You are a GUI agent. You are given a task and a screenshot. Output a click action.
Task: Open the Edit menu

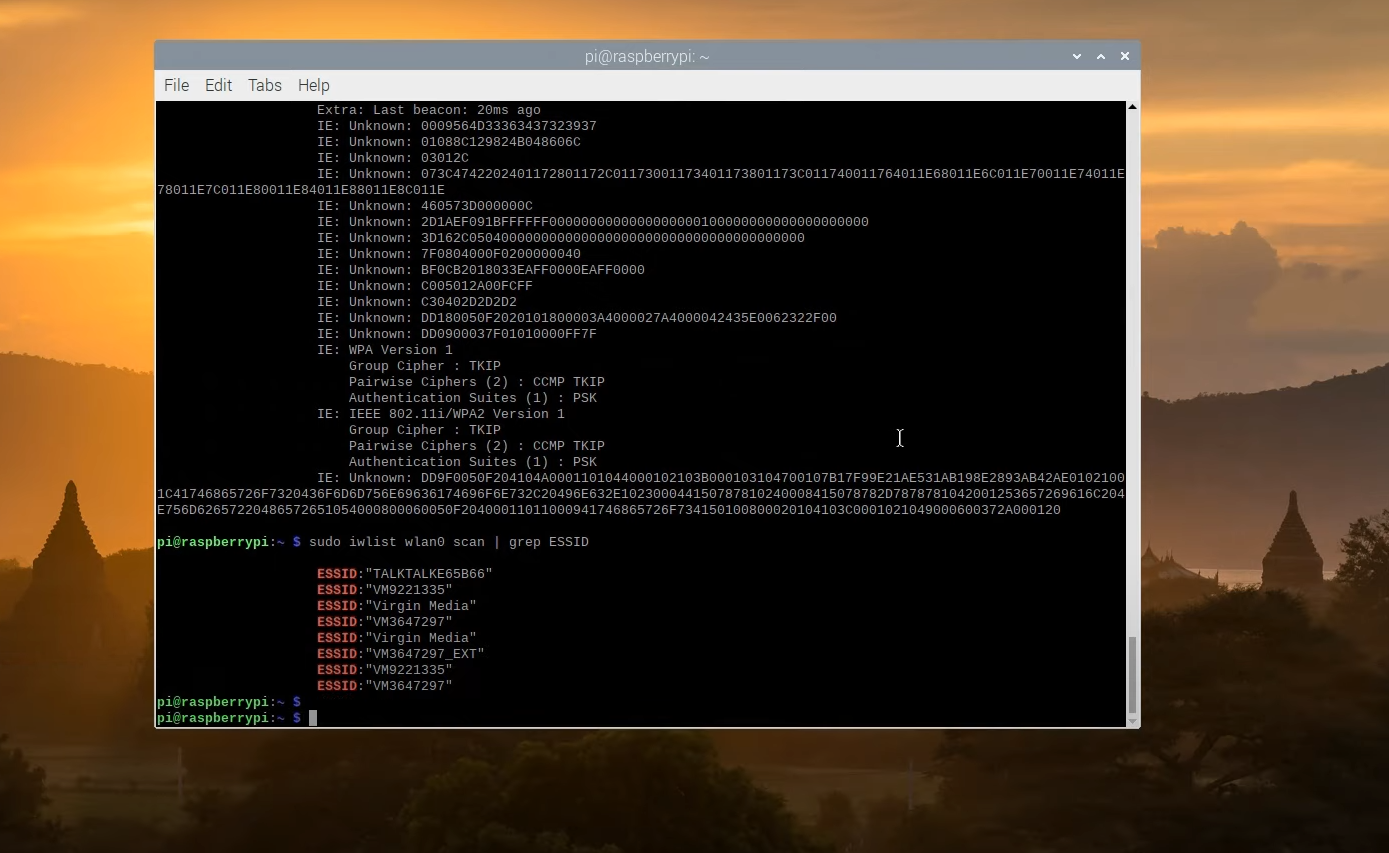(218, 85)
